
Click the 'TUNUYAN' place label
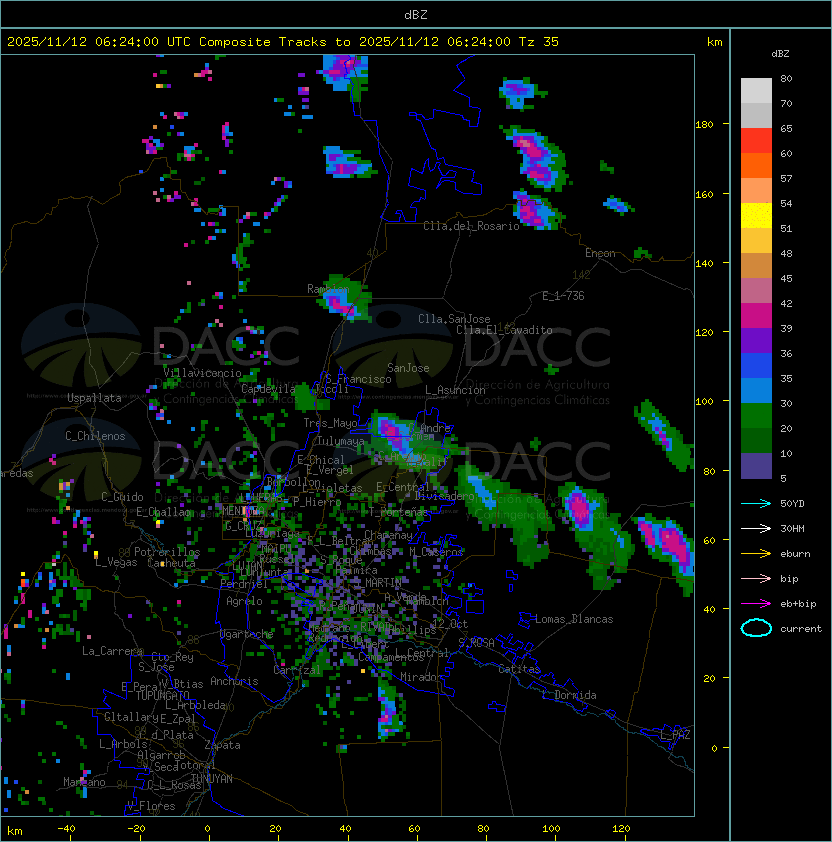pyautogui.click(x=212, y=779)
